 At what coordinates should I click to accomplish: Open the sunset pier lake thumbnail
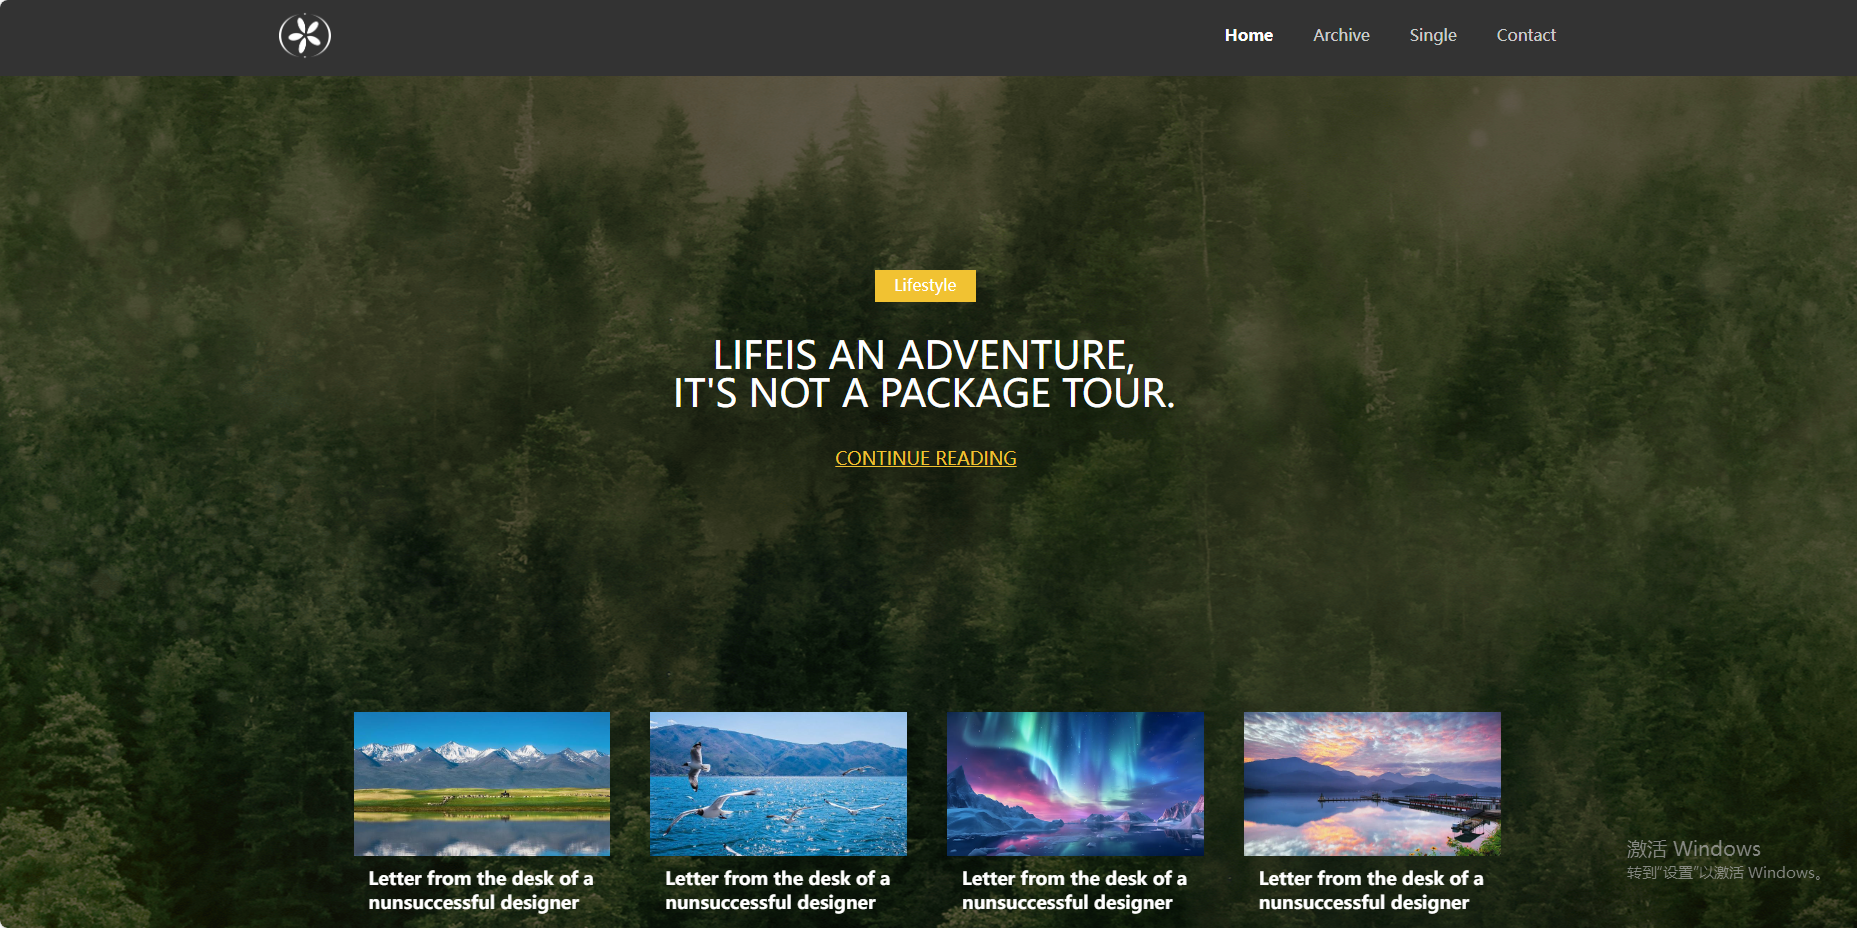pos(1372,784)
